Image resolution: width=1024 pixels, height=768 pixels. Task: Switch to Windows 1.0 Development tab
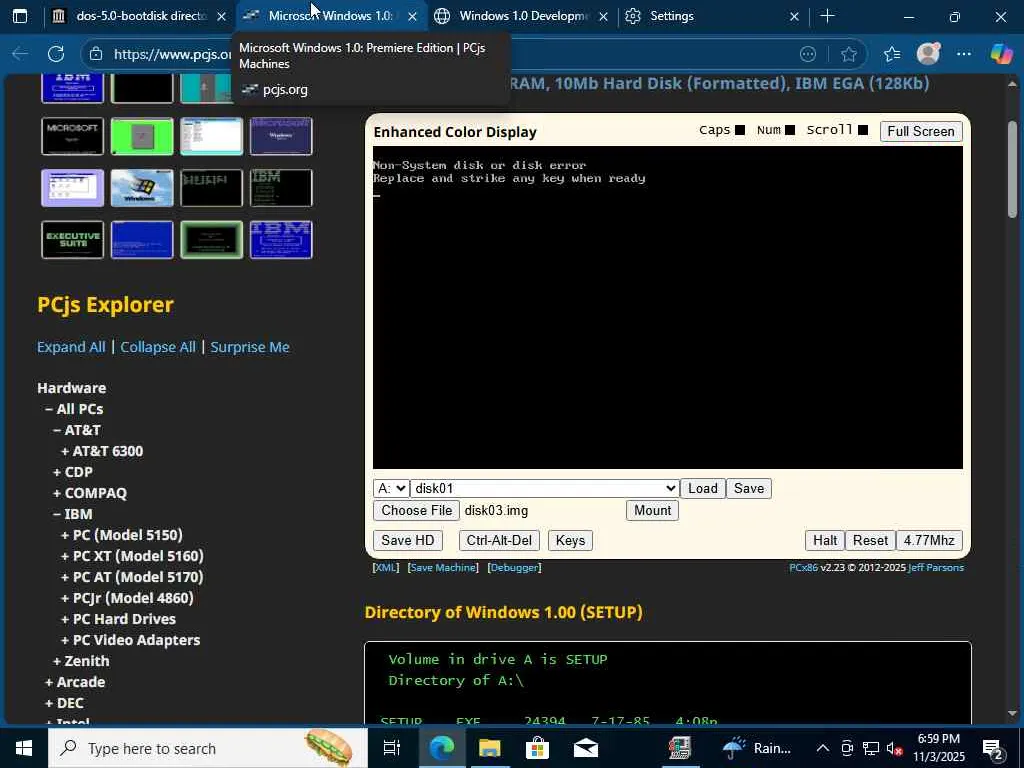[x=522, y=16]
